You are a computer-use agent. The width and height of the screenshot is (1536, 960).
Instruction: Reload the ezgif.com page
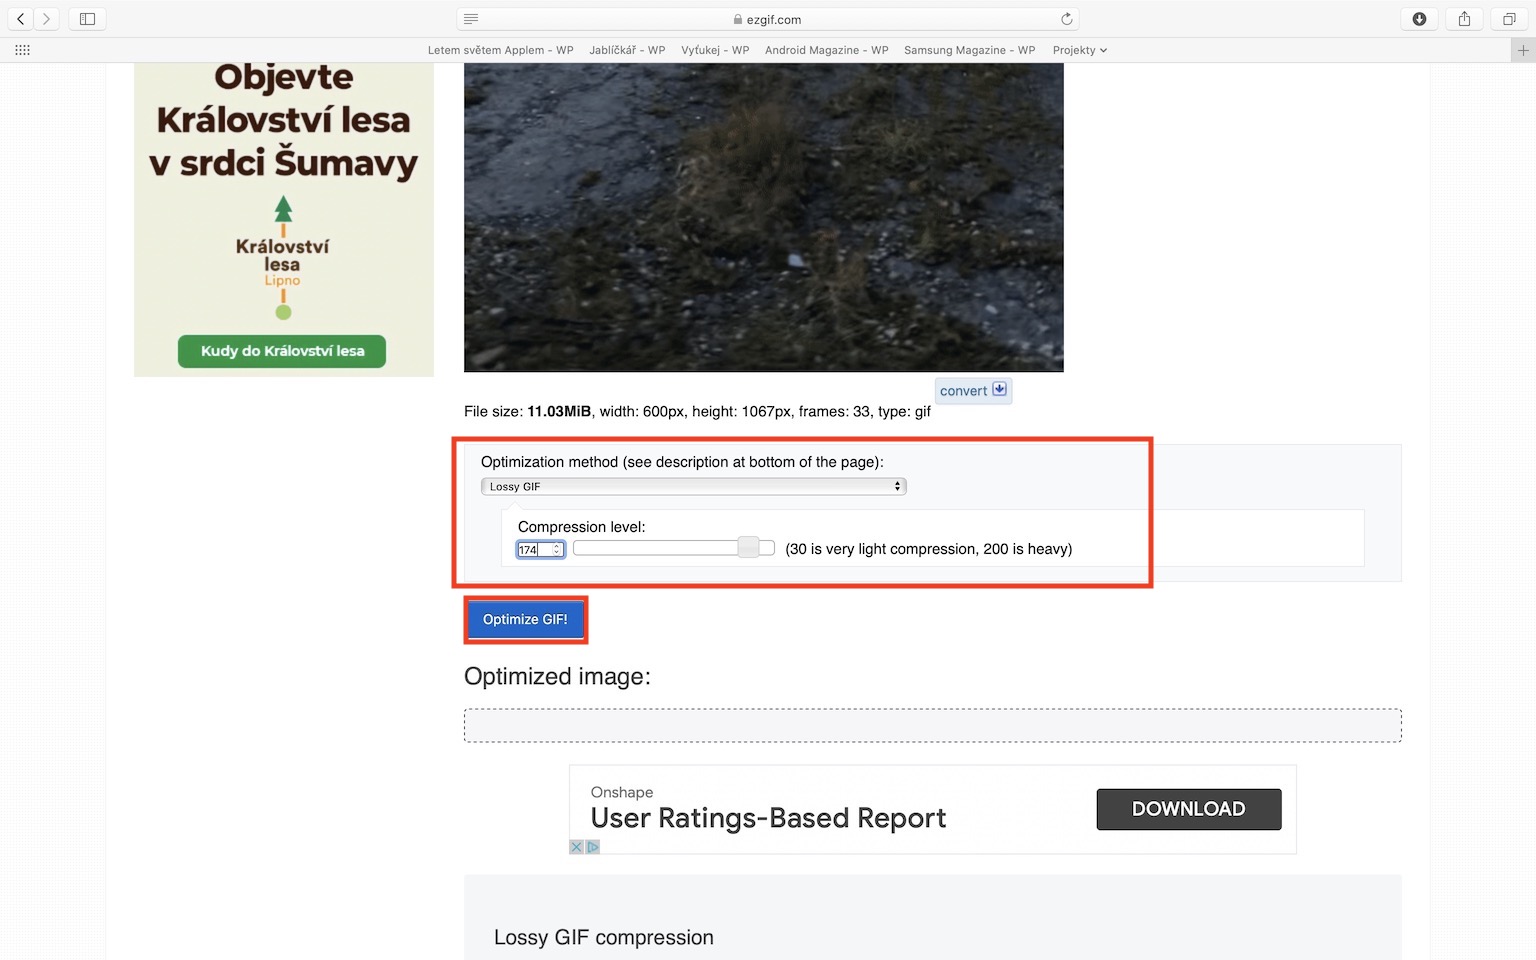tap(1066, 19)
